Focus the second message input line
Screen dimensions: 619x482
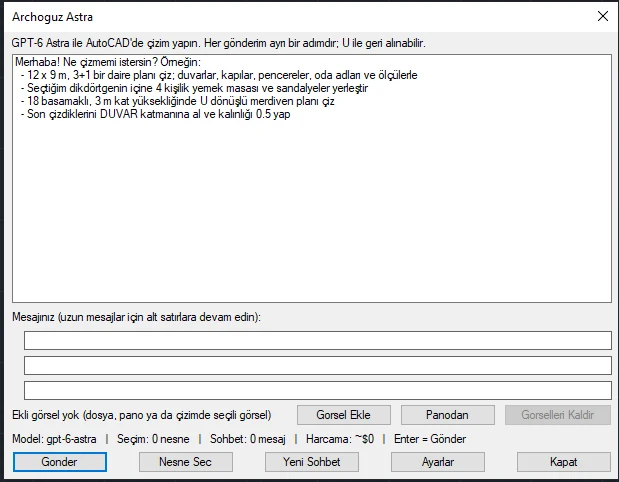pos(318,366)
